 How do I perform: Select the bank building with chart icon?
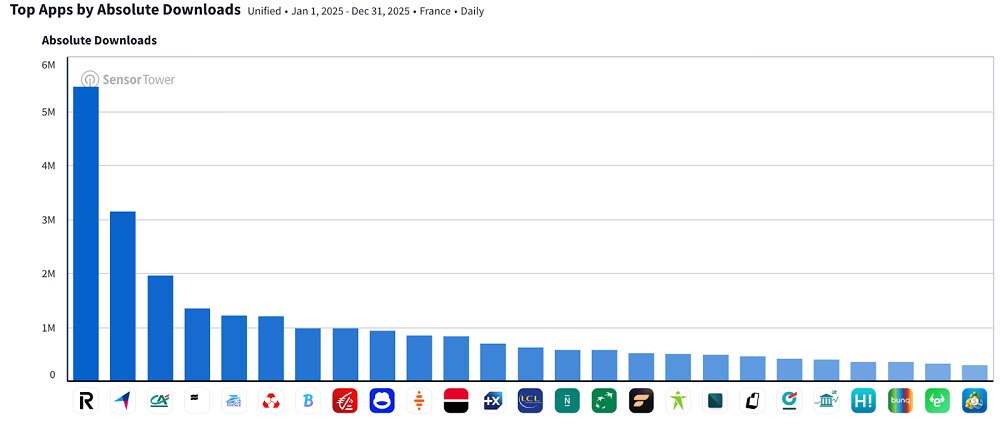click(x=826, y=401)
